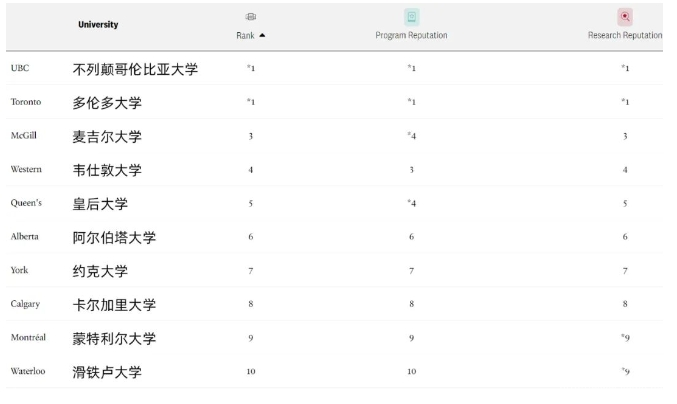Screen dimensions: 677x404
Task: Toggle the Rank sort arrow
Action: point(262,35)
